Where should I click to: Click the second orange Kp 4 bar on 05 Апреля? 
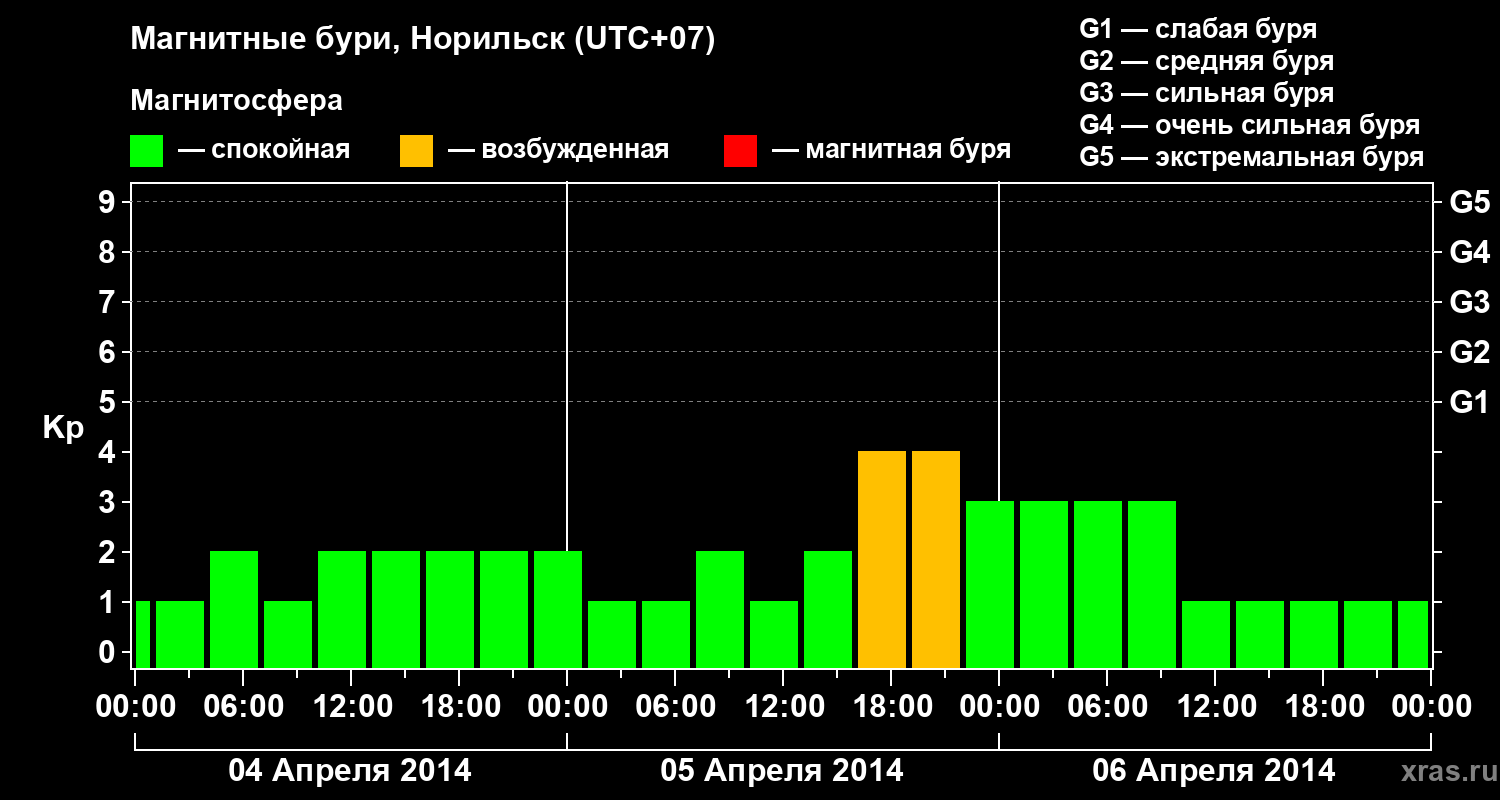pos(936,559)
